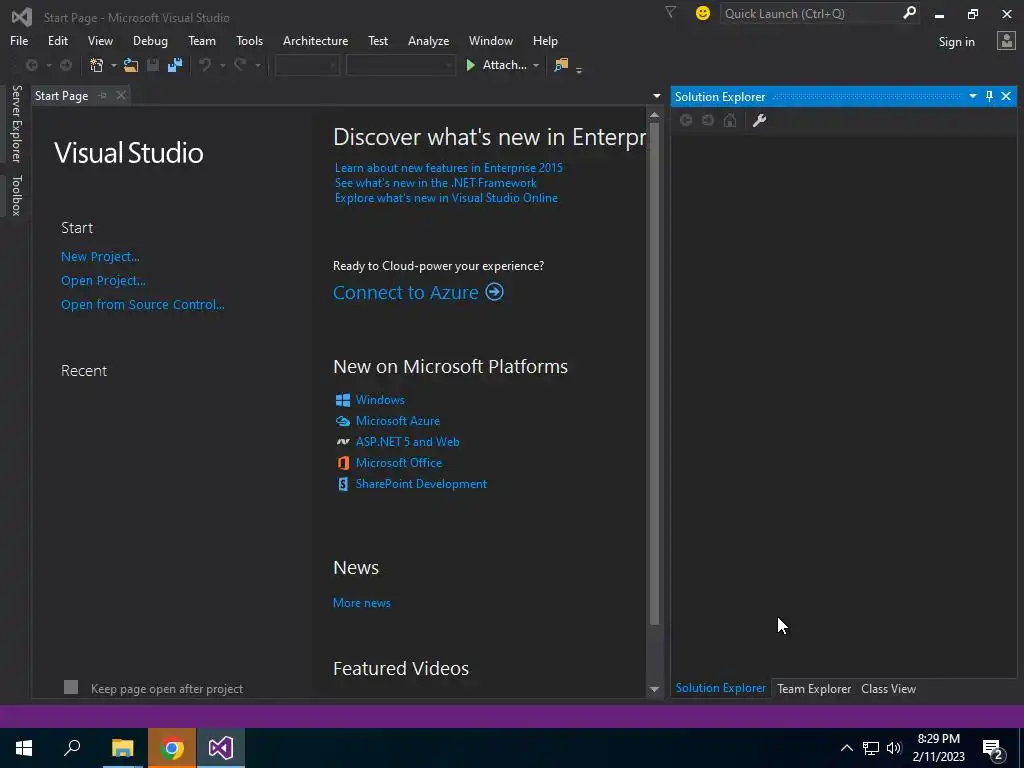Screen dimensions: 1024x768
Task: Click the green Attach play icon
Action: coord(470,65)
